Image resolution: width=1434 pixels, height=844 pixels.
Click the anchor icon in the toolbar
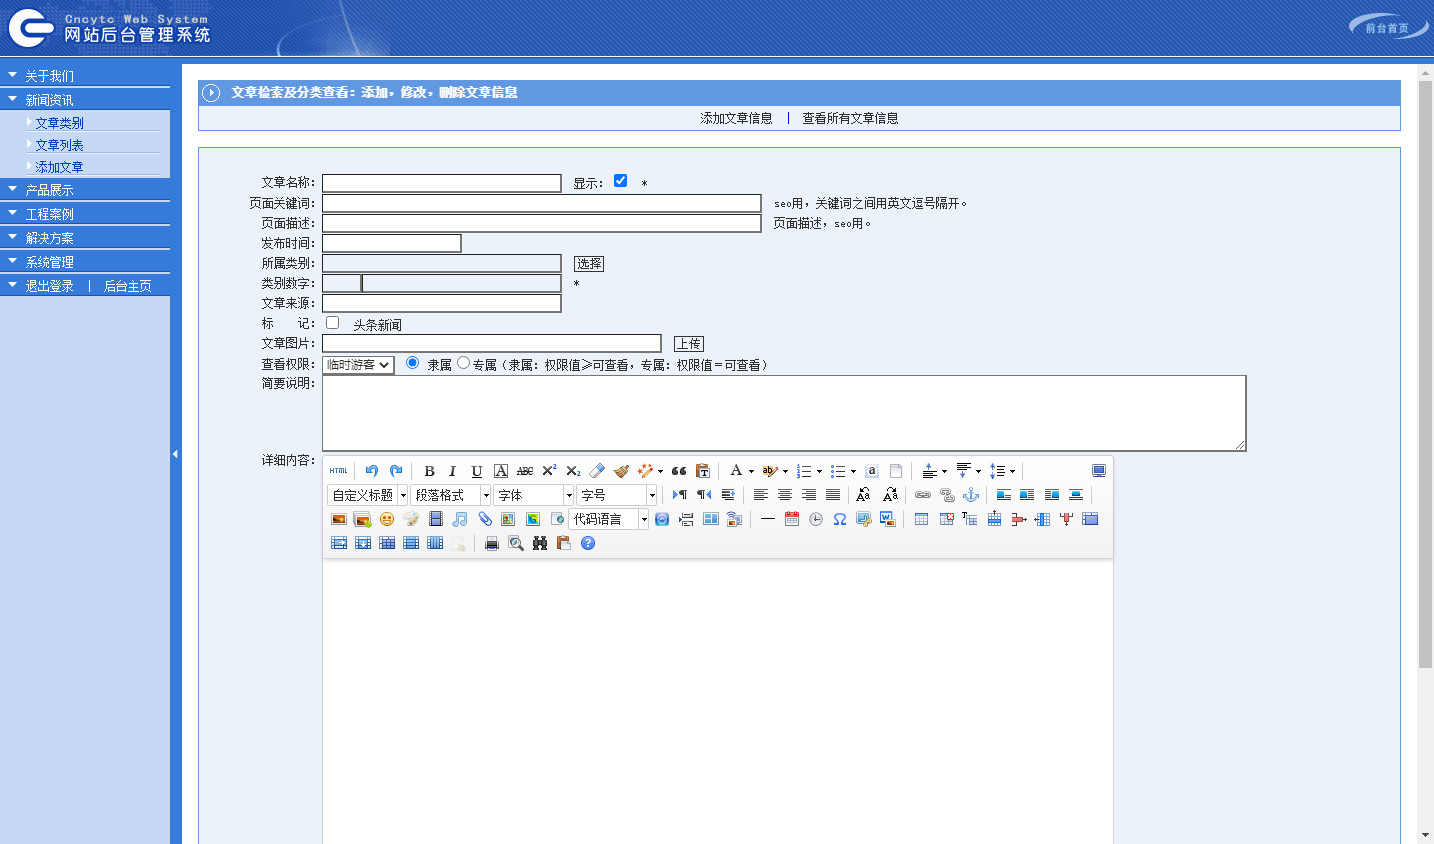[971, 495]
